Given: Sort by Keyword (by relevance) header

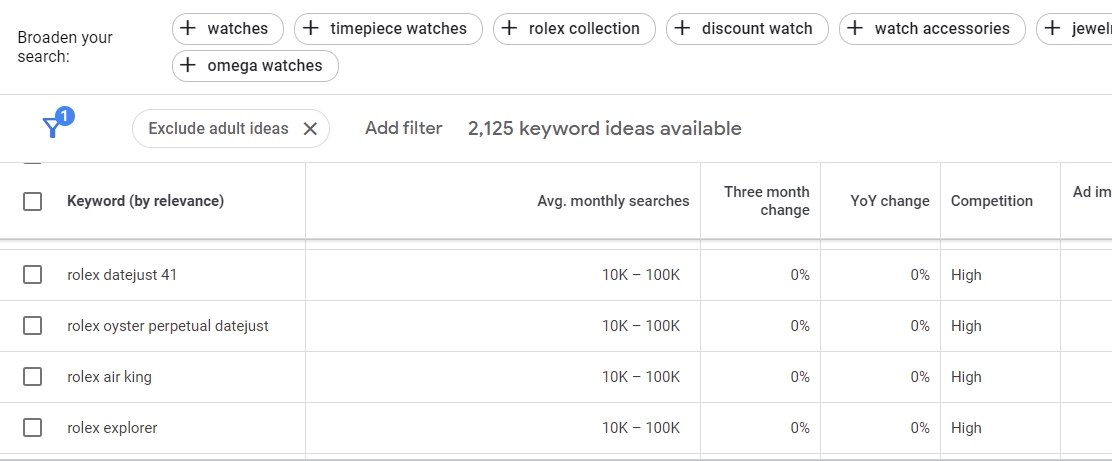Looking at the screenshot, I should click(x=145, y=201).
